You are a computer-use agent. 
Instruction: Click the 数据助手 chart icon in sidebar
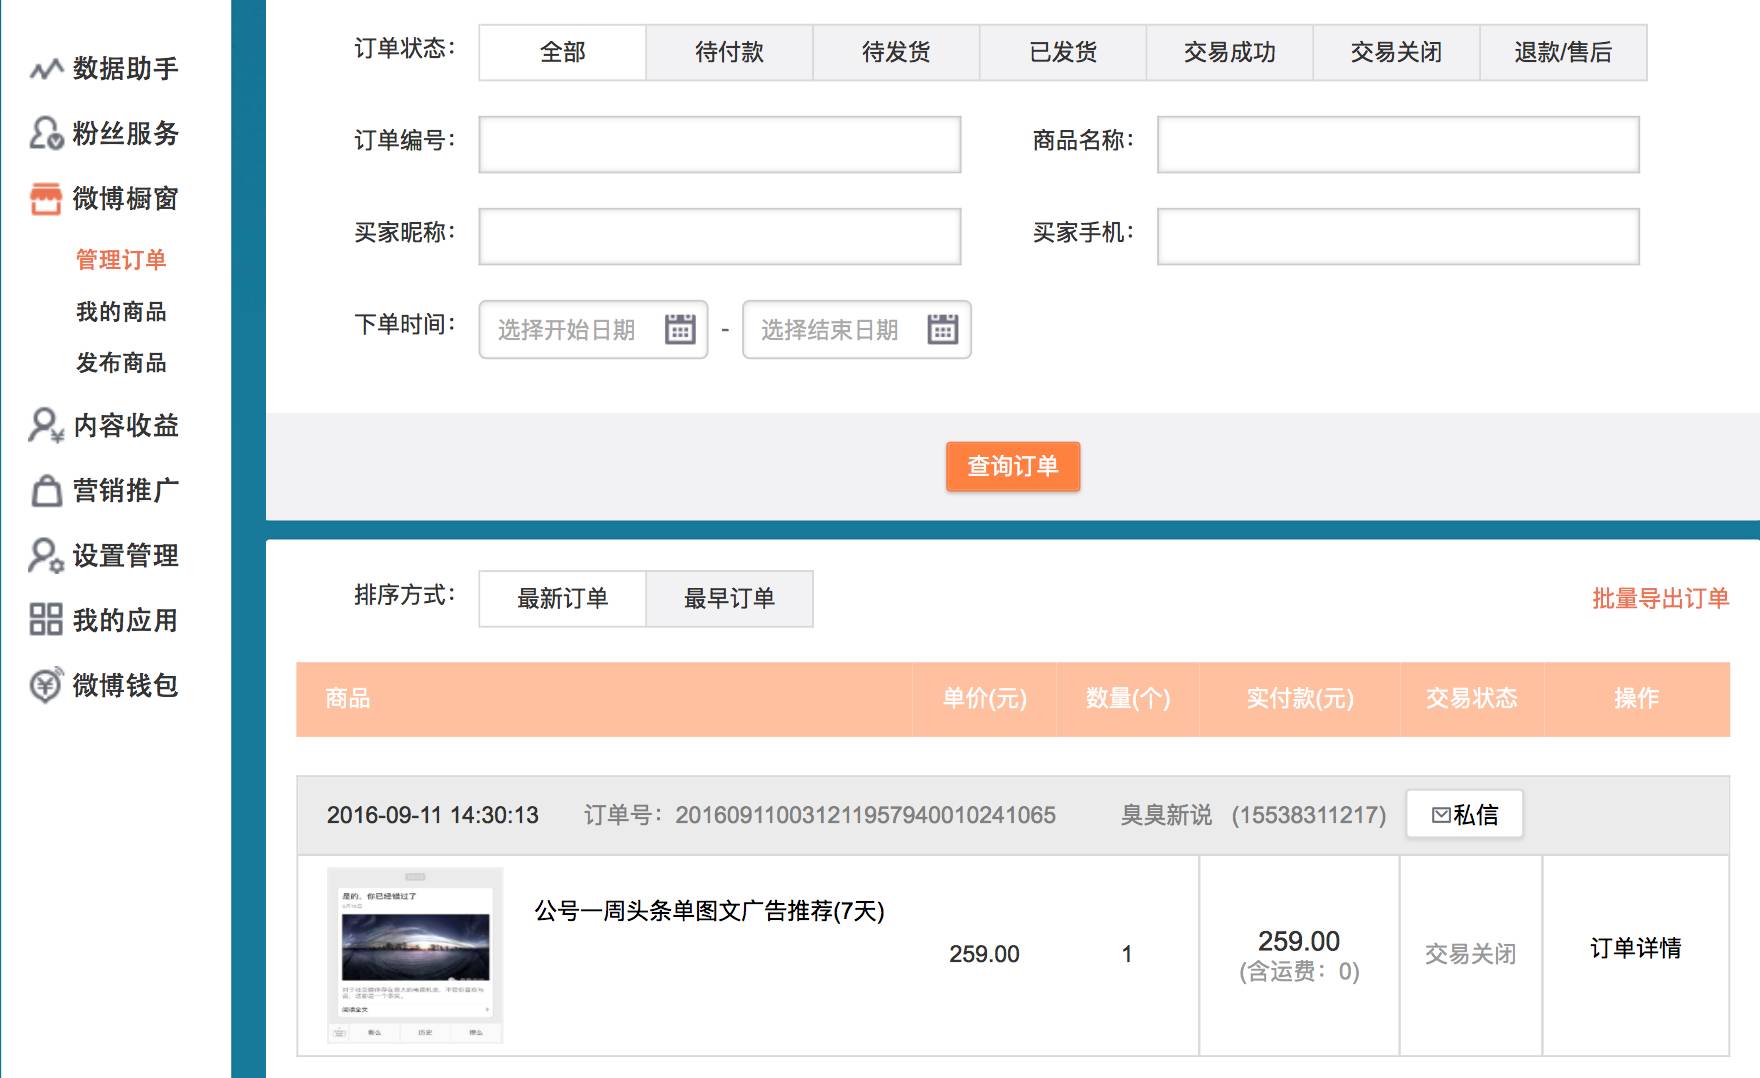tap(46, 69)
